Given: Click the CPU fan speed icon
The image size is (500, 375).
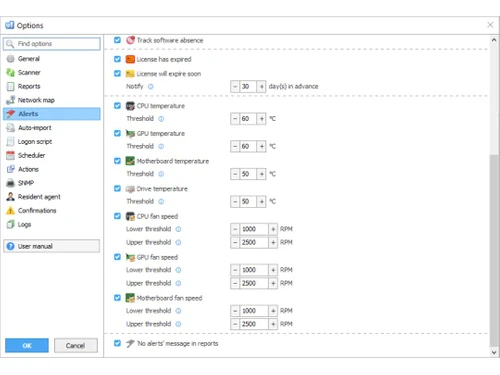Looking at the screenshot, I should tap(130, 216).
